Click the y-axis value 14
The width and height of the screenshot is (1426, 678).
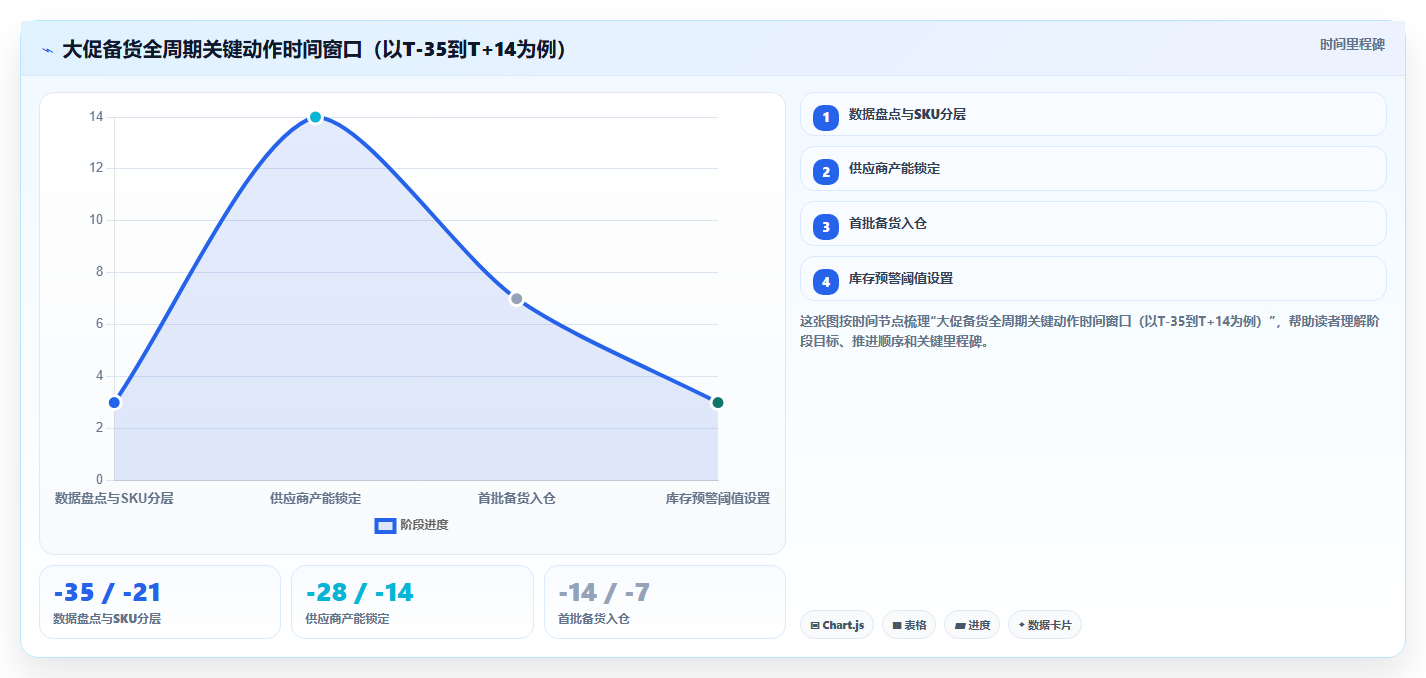(96, 117)
